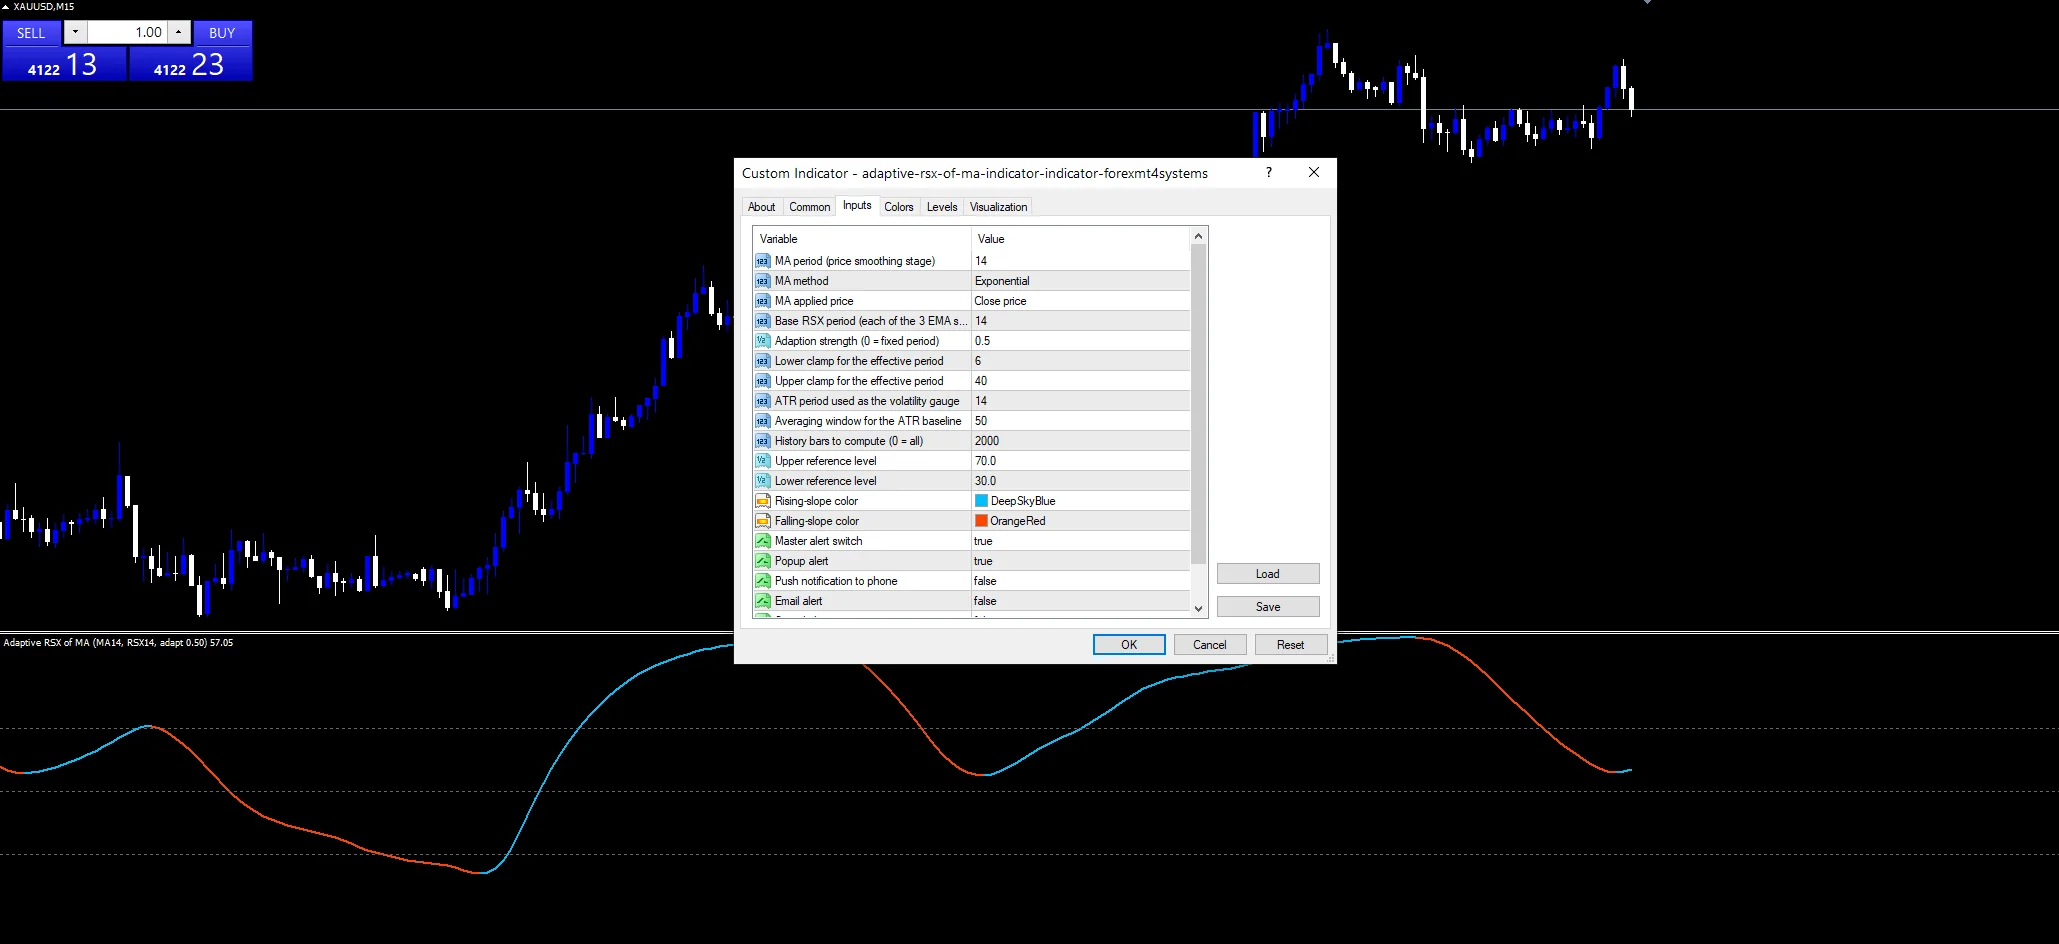Select Adaption strength value 0.5
The width and height of the screenshot is (2059, 944).
[1081, 341]
